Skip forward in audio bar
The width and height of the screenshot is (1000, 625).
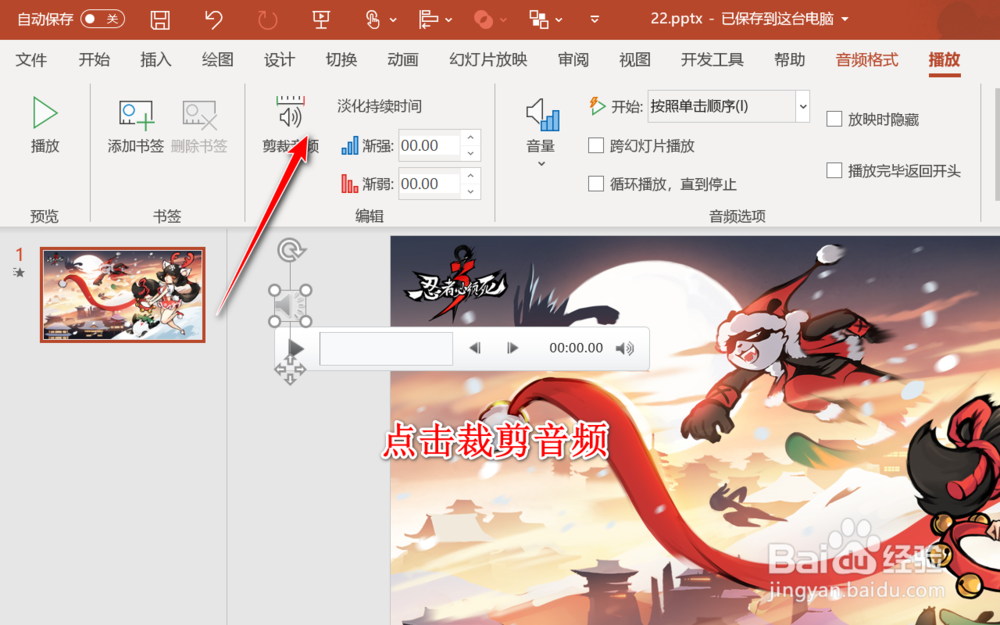pos(512,348)
